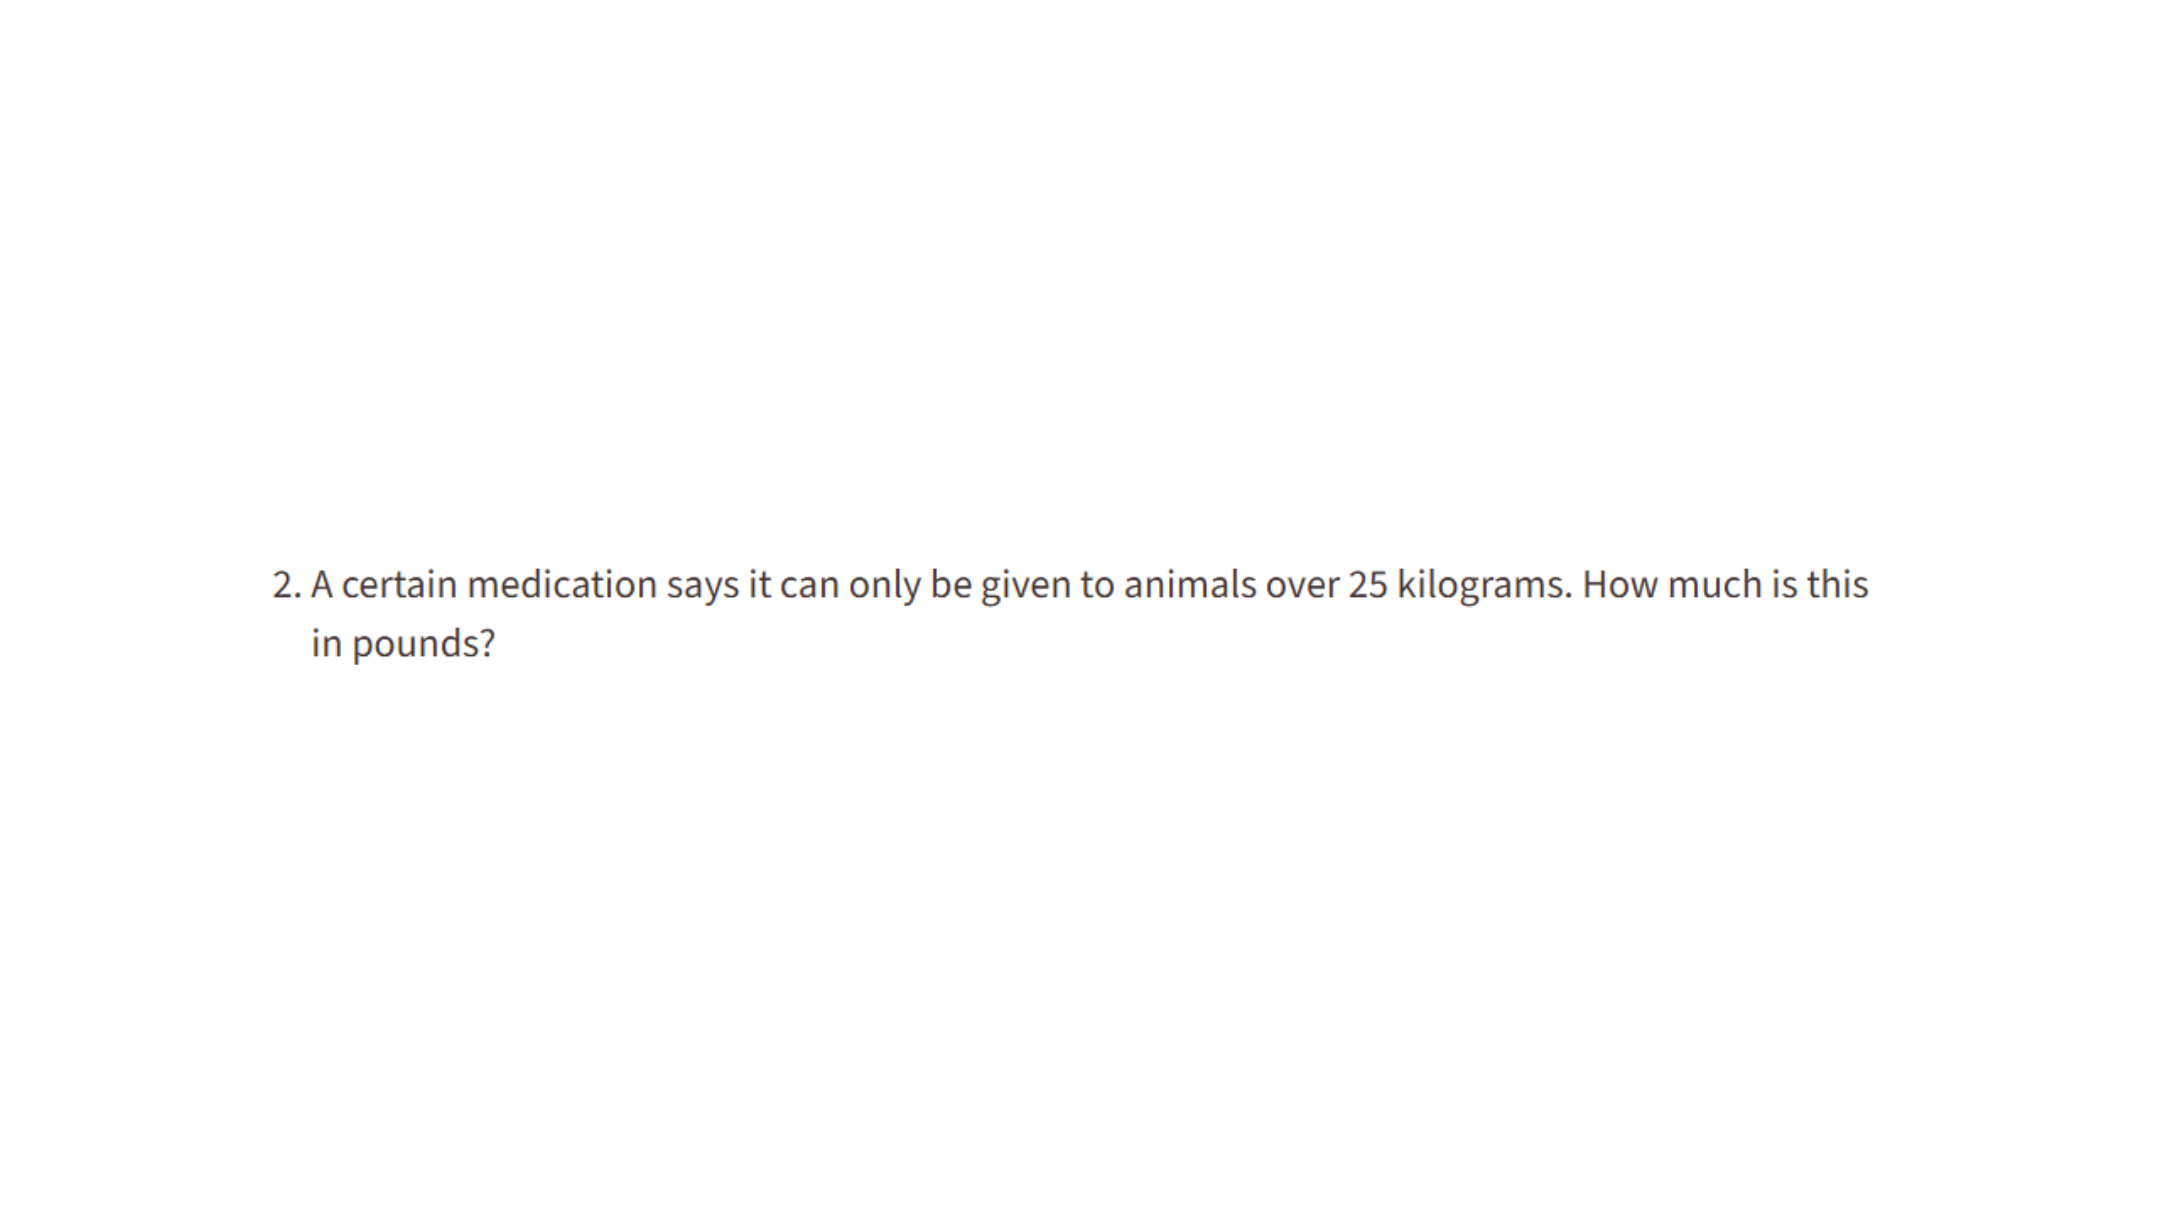Click the word "animals"
2160x1215 pixels.
click(x=1190, y=585)
